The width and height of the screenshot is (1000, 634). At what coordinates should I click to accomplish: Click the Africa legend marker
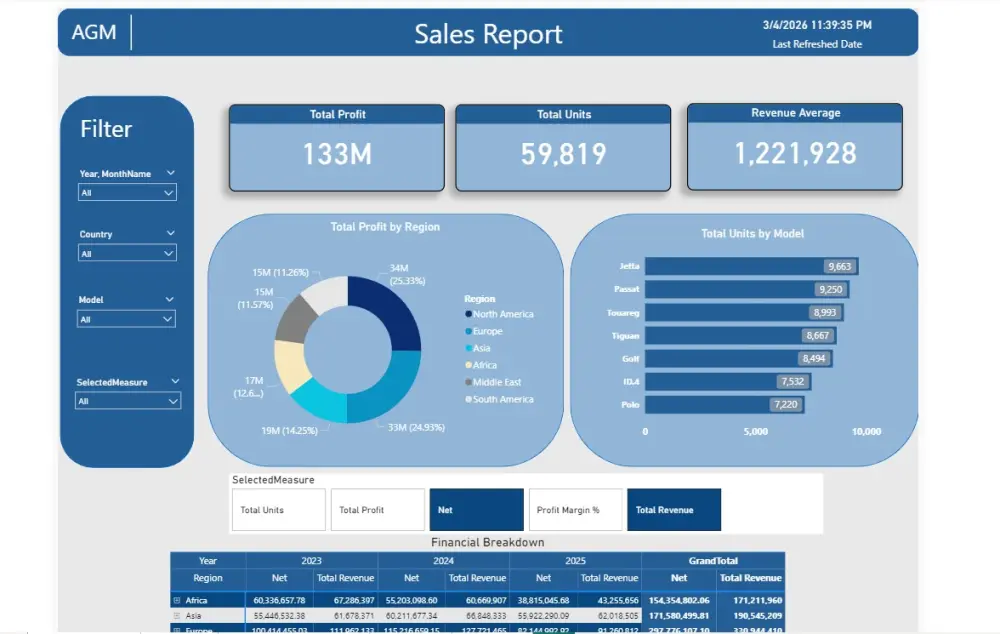469,365
